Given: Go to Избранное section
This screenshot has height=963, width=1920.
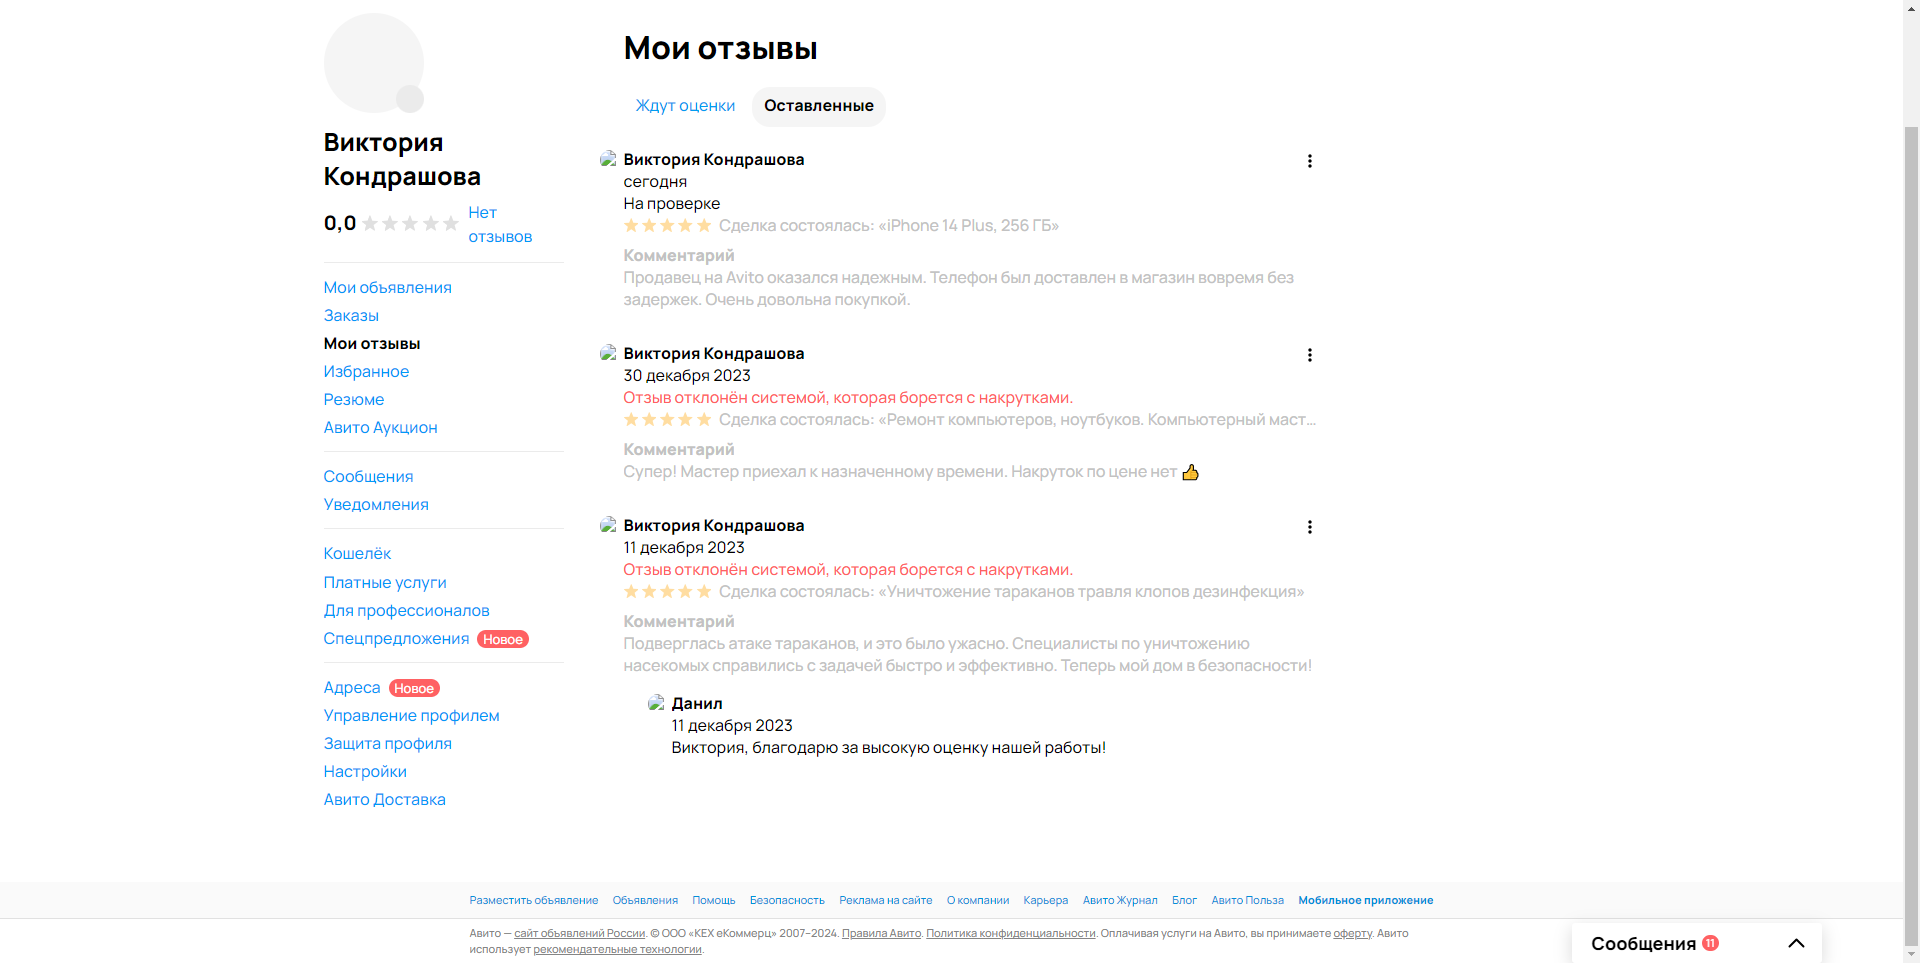Looking at the screenshot, I should point(366,372).
